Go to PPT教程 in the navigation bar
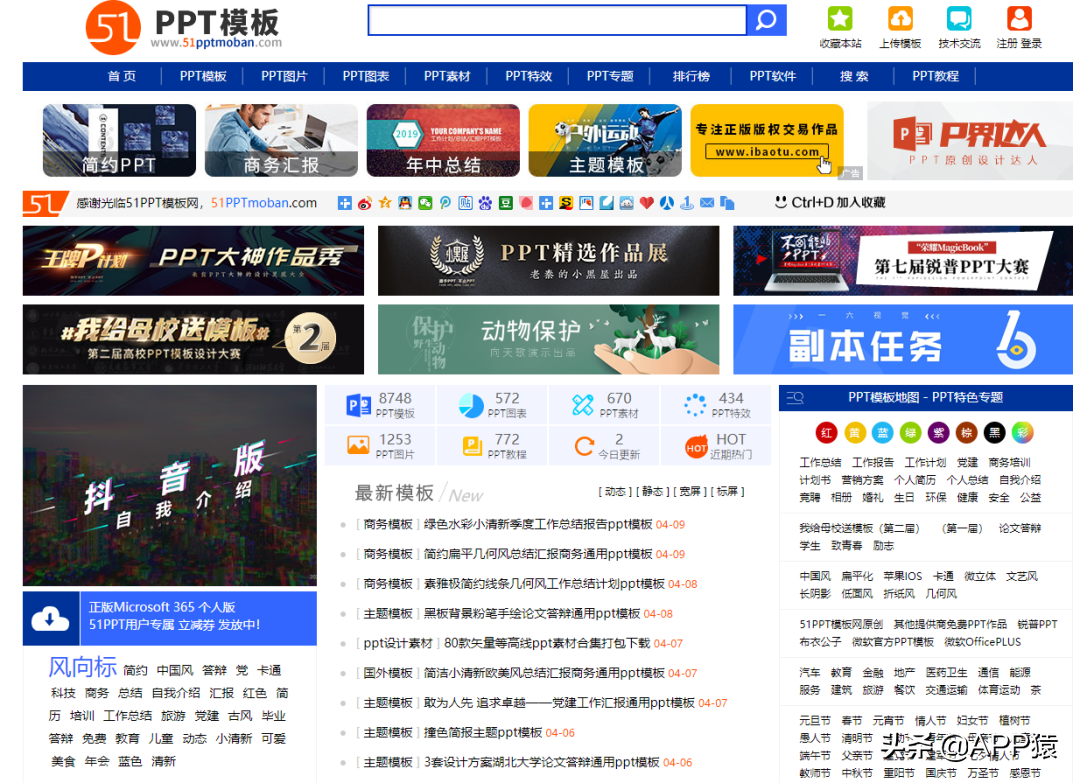Viewport: 1080px width, 783px height. click(x=935, y=76)
